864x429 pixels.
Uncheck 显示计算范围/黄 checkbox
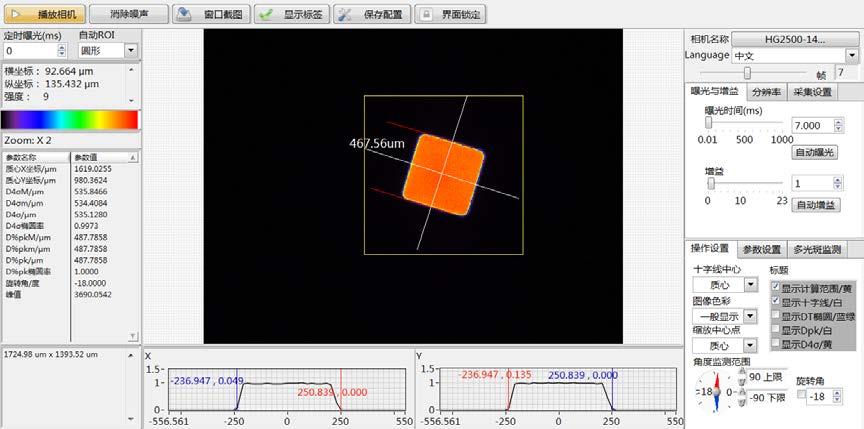coord(776,287)
